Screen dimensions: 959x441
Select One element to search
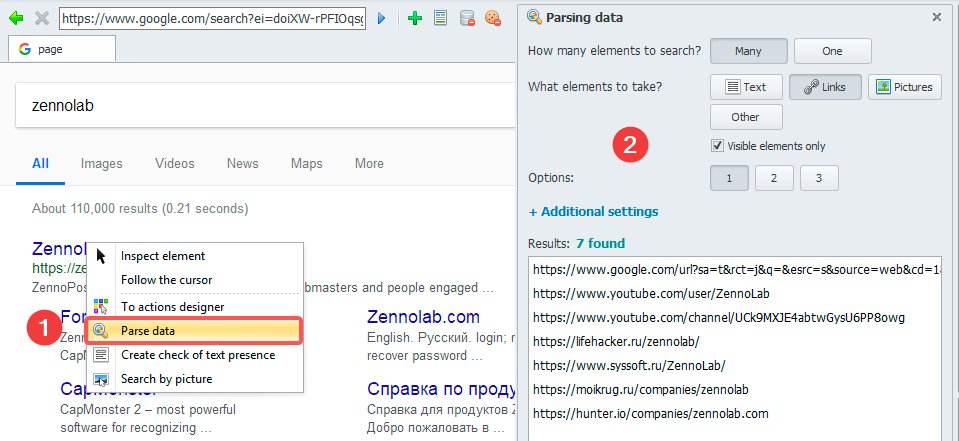pyautogui.click(x=832, y=51)
